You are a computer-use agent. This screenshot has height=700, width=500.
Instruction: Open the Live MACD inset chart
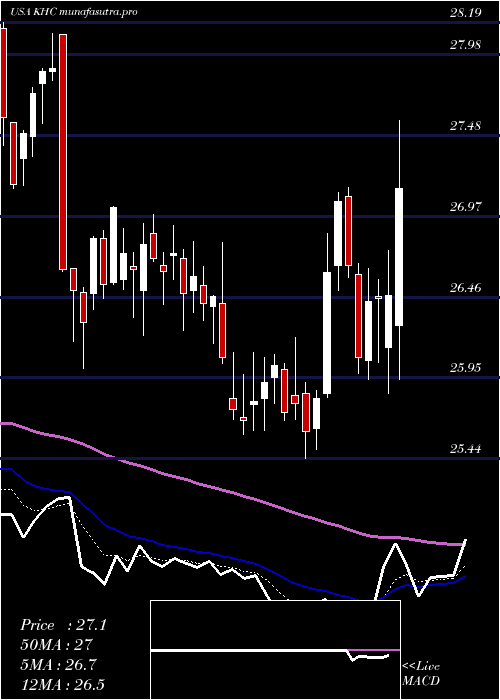click(275, 650)
